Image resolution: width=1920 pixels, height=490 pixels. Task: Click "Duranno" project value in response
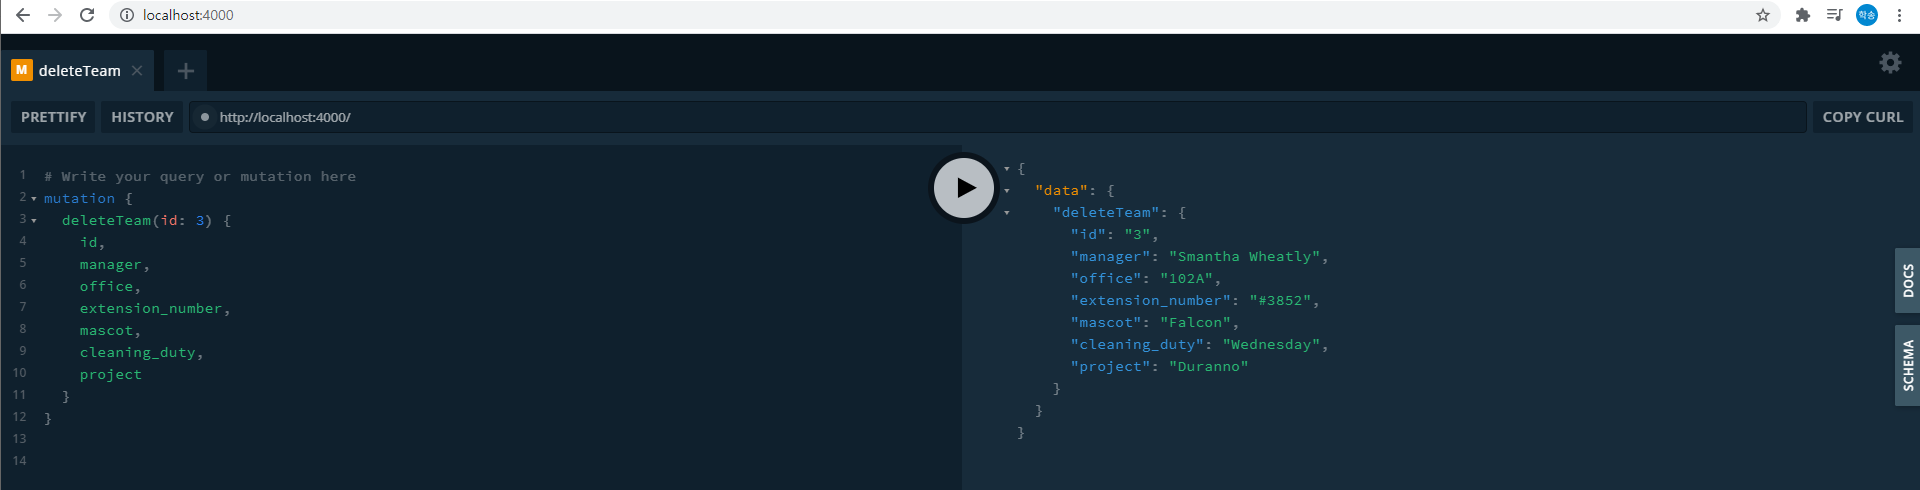tap(1209, 367)
